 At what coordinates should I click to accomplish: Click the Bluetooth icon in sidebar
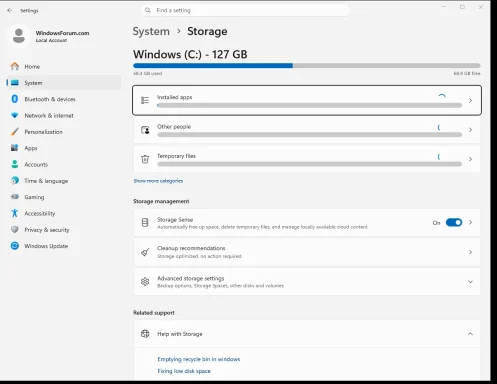click(x=15, y=99)
